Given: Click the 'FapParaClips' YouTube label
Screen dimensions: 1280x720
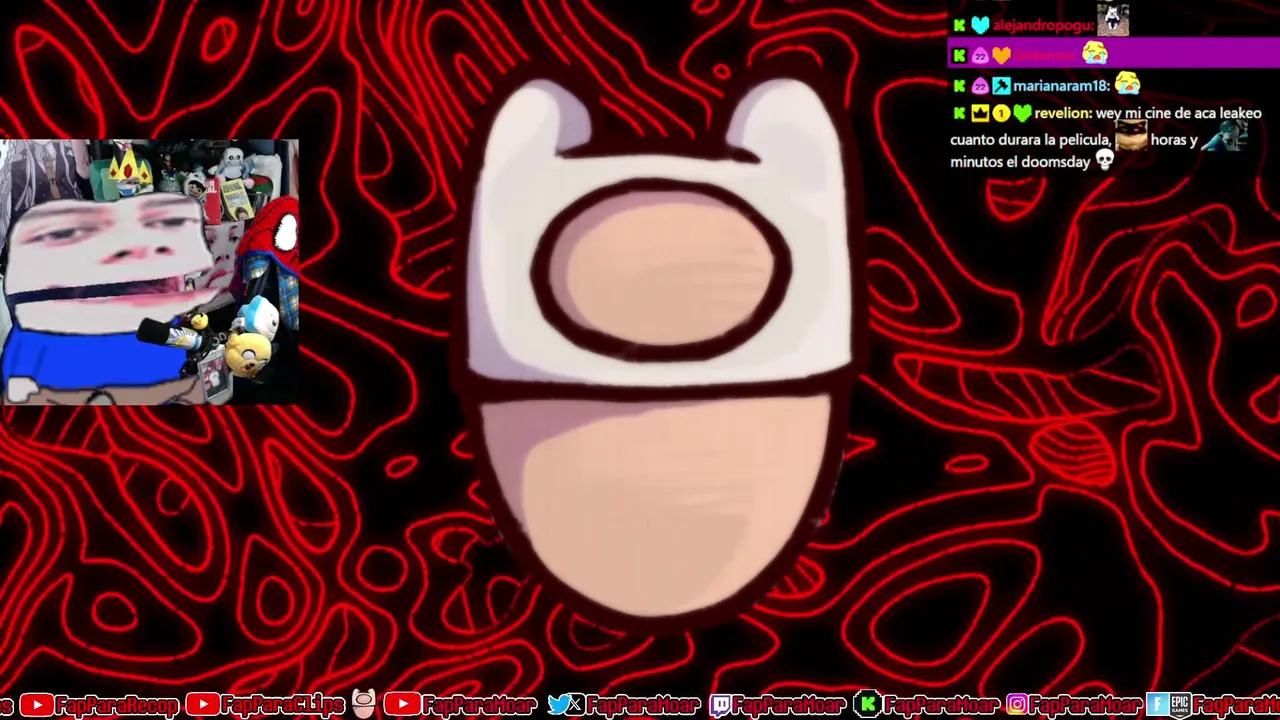Looking at the screenshot, I should pyautogui.click(x=283, y=706).
